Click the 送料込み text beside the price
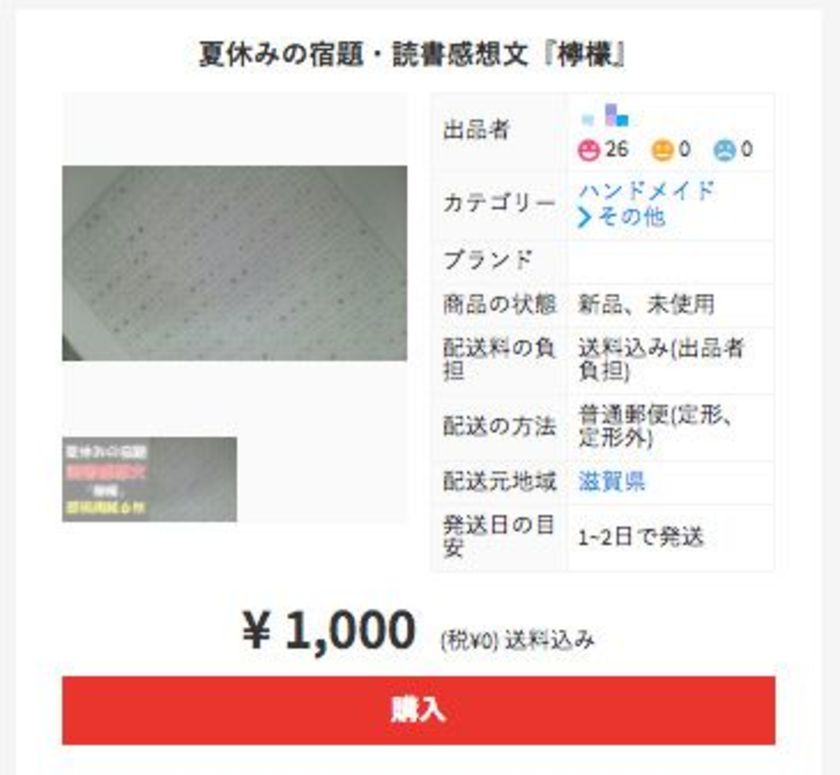 [550, 640]
